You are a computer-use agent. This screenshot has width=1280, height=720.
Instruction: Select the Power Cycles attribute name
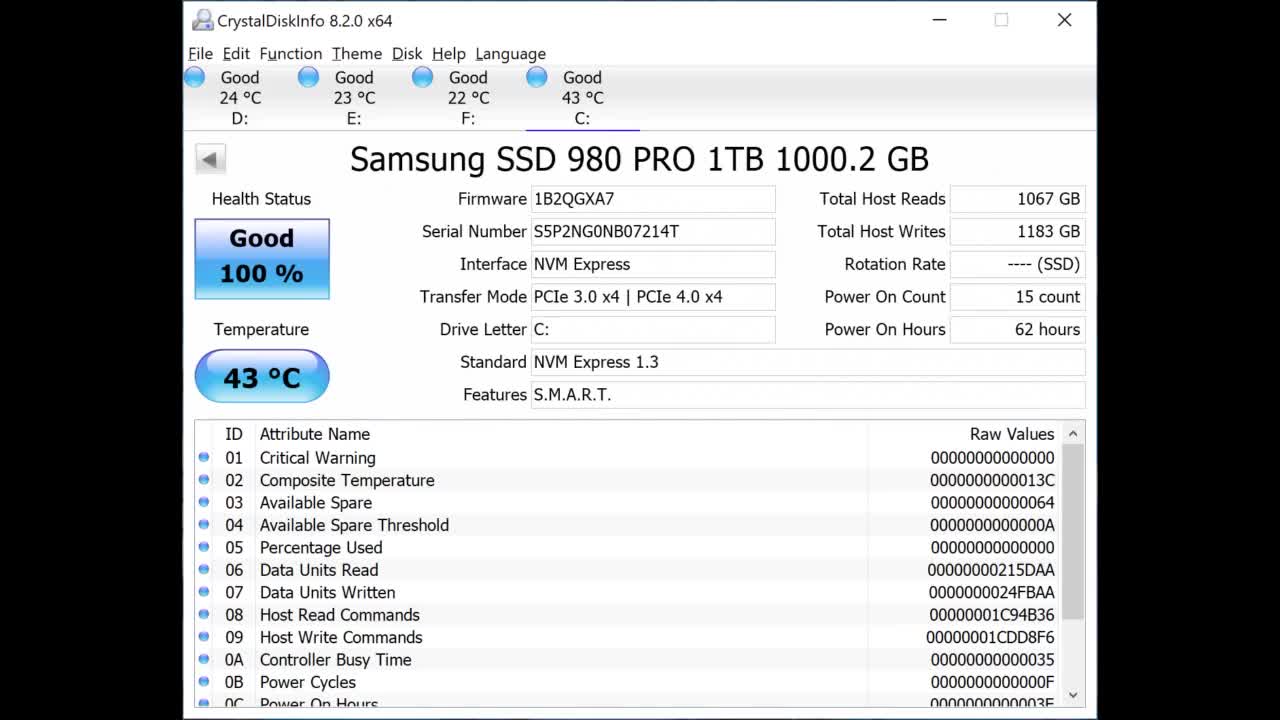308,682
